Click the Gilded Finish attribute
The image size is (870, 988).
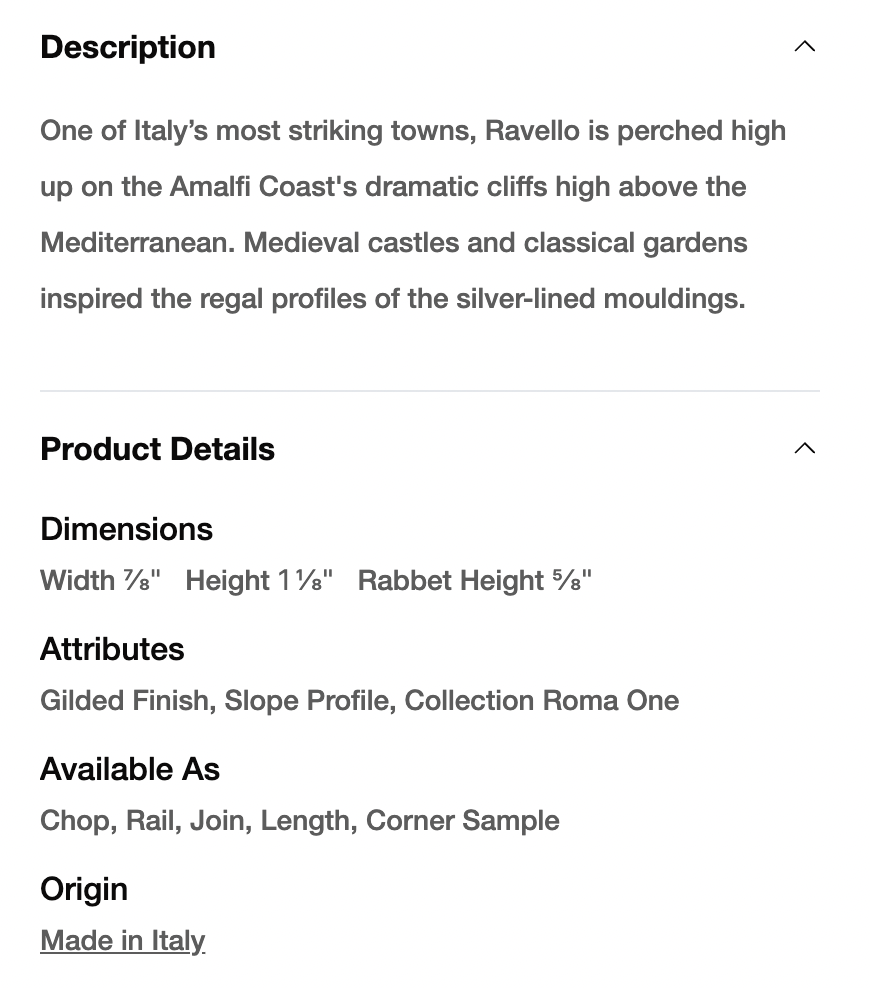coord(124,701)
